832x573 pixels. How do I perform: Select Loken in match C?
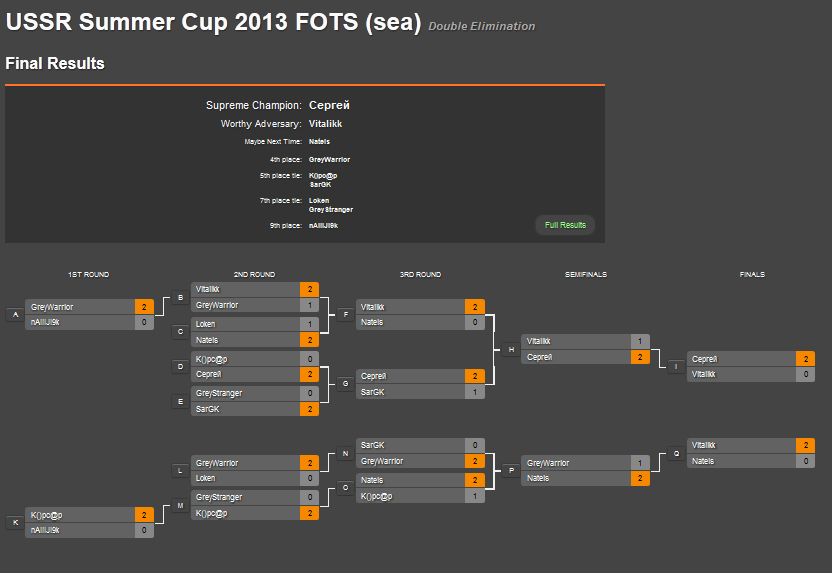(205, 324)
